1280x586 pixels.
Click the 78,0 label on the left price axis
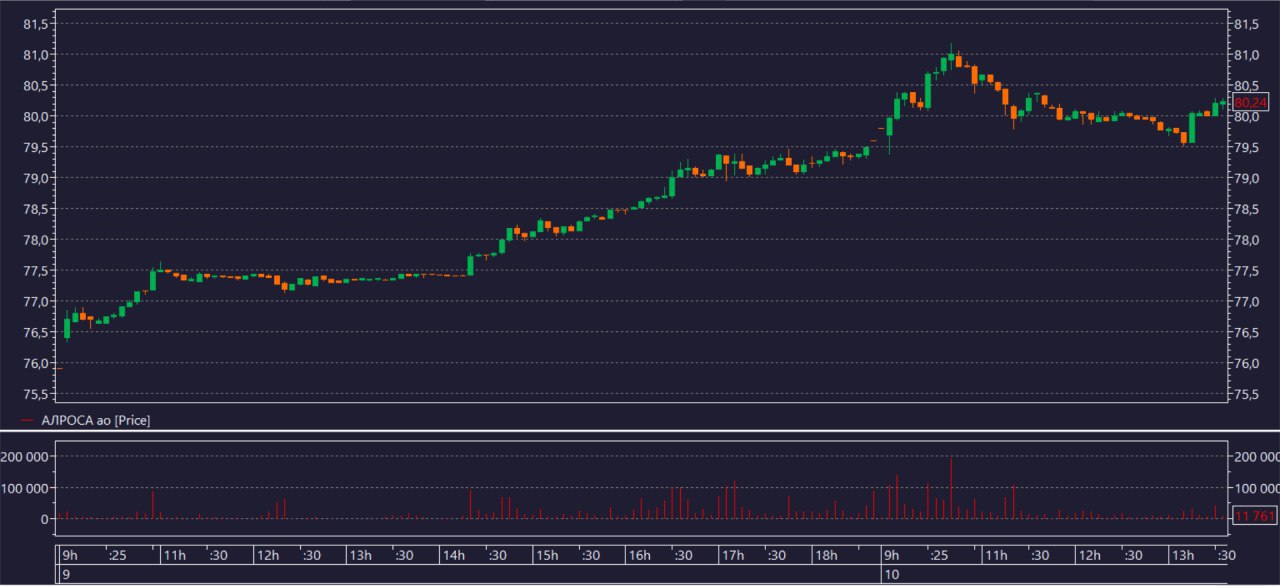coord(34,240)
